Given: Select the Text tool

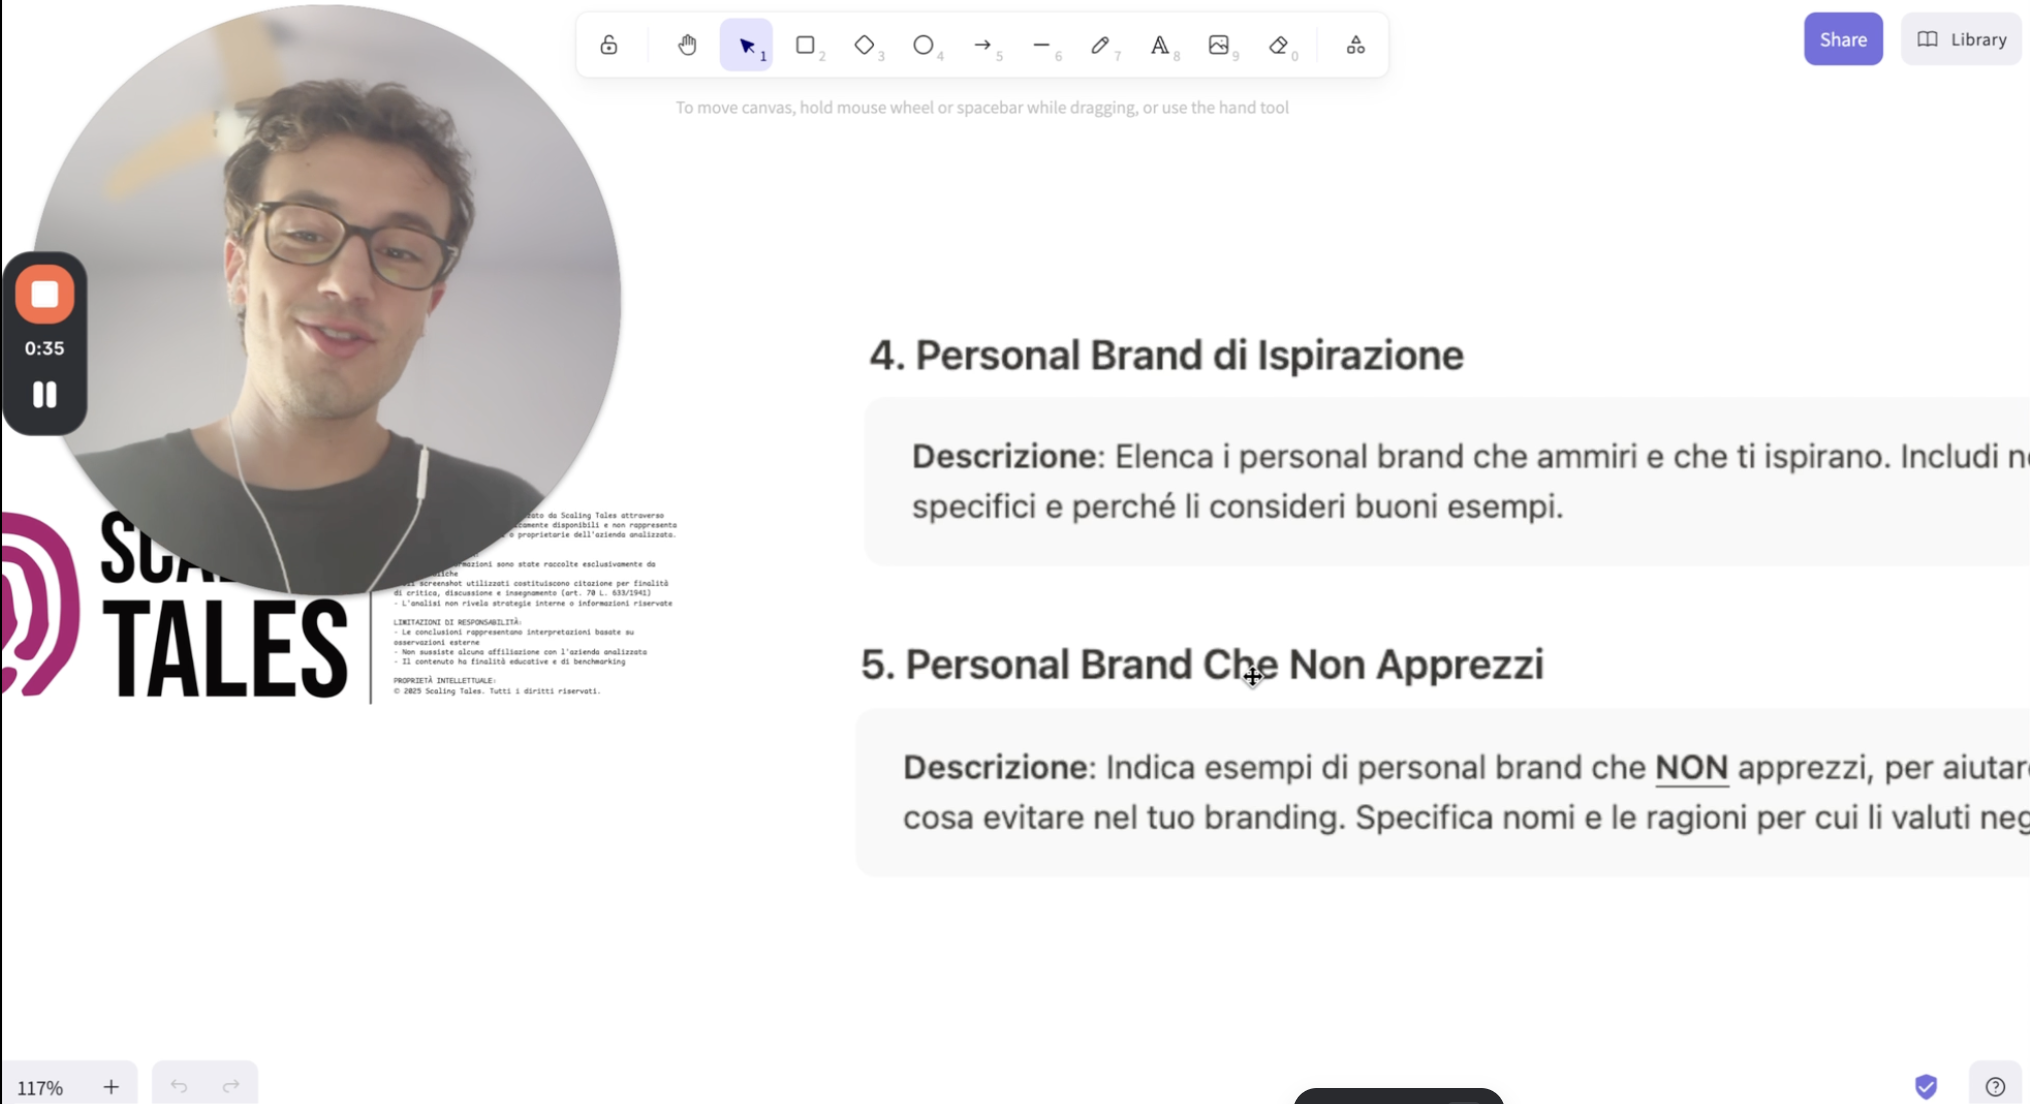Looking at the screenshot, I should [x=1159, y=45].
